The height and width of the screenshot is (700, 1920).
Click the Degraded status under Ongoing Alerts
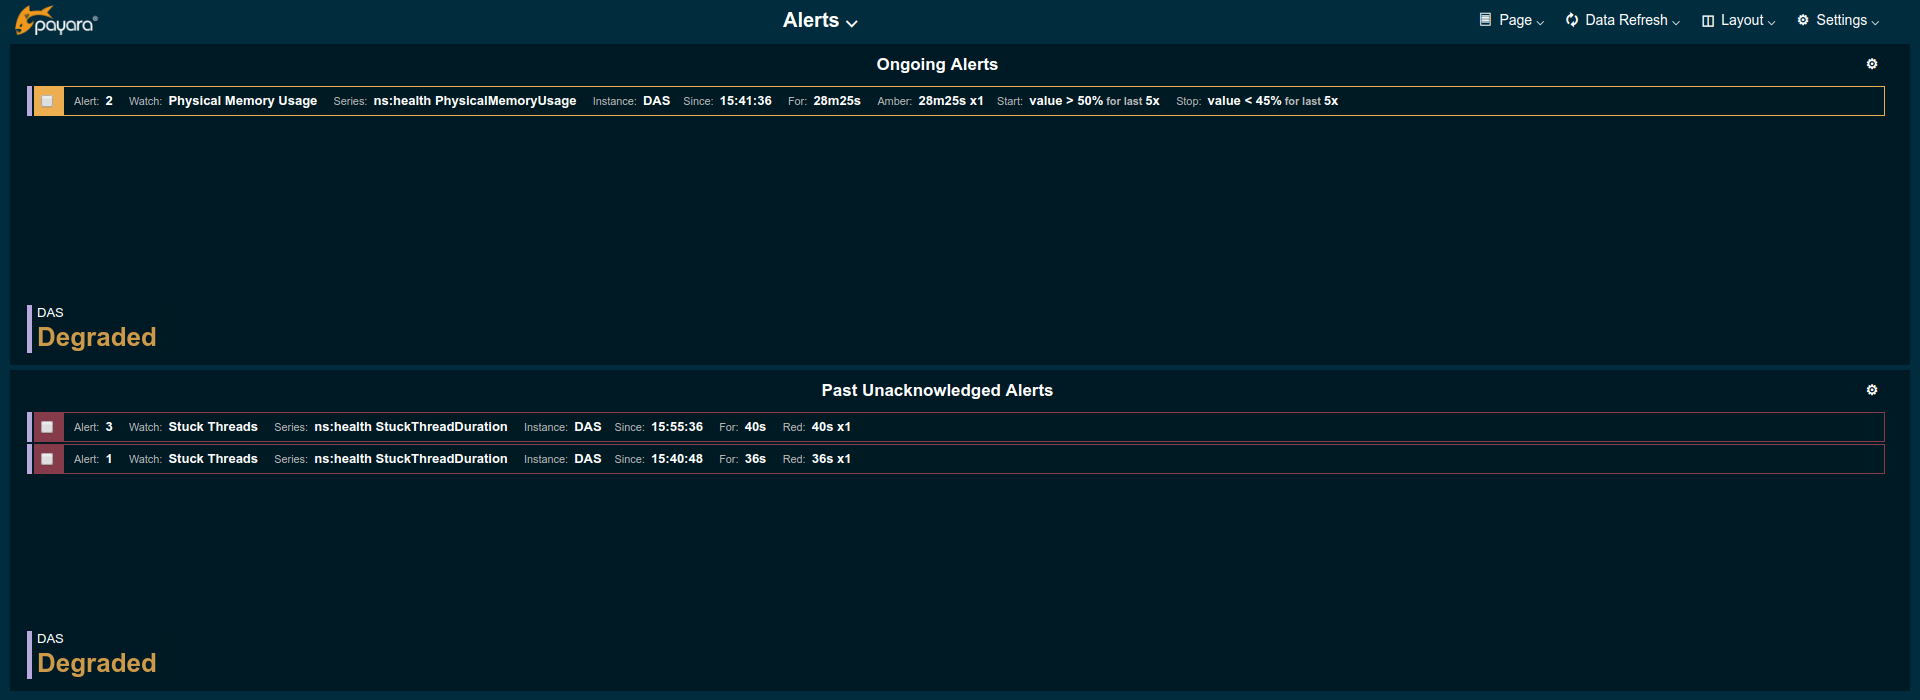point(97,337)
